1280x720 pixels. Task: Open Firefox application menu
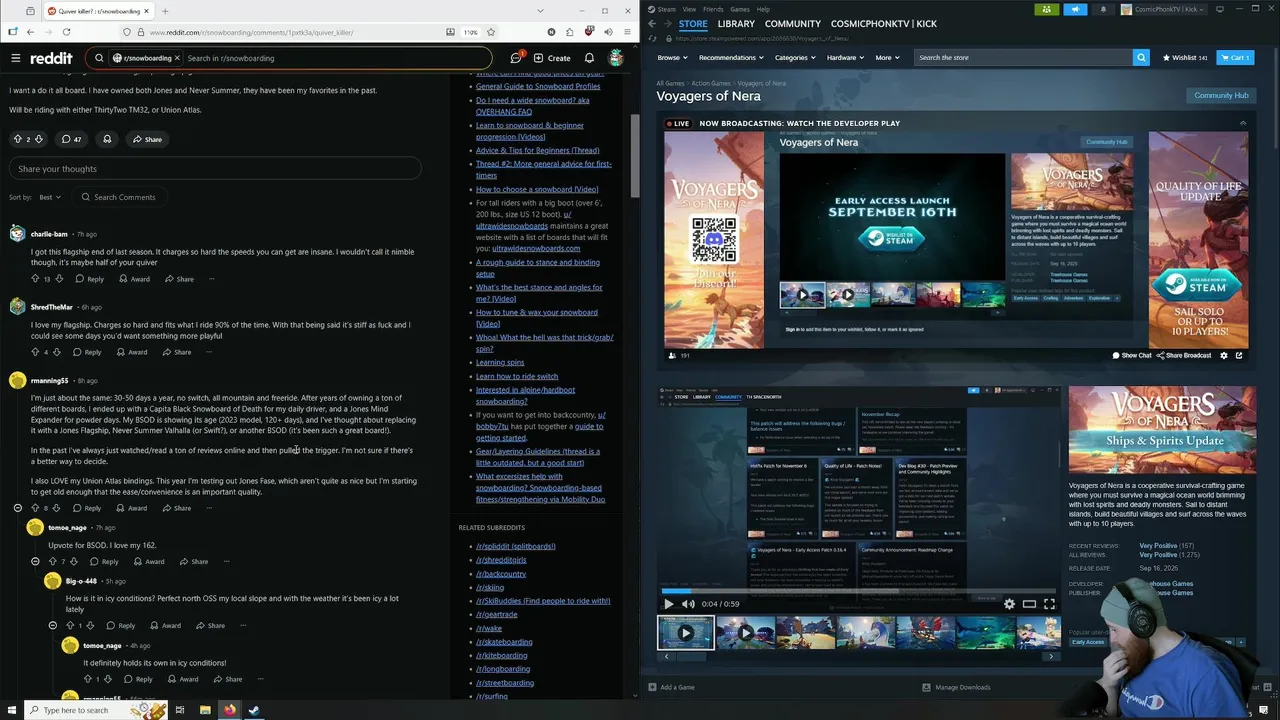pyautogui.click(x=626, y=32)
